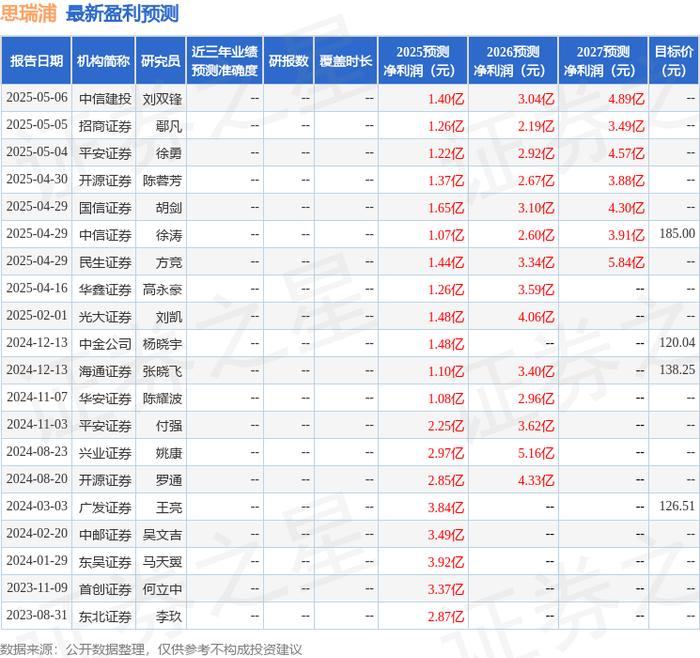The image size is (700, 658).
Task: Click the 目标价 column header
Action: [674, 60]
